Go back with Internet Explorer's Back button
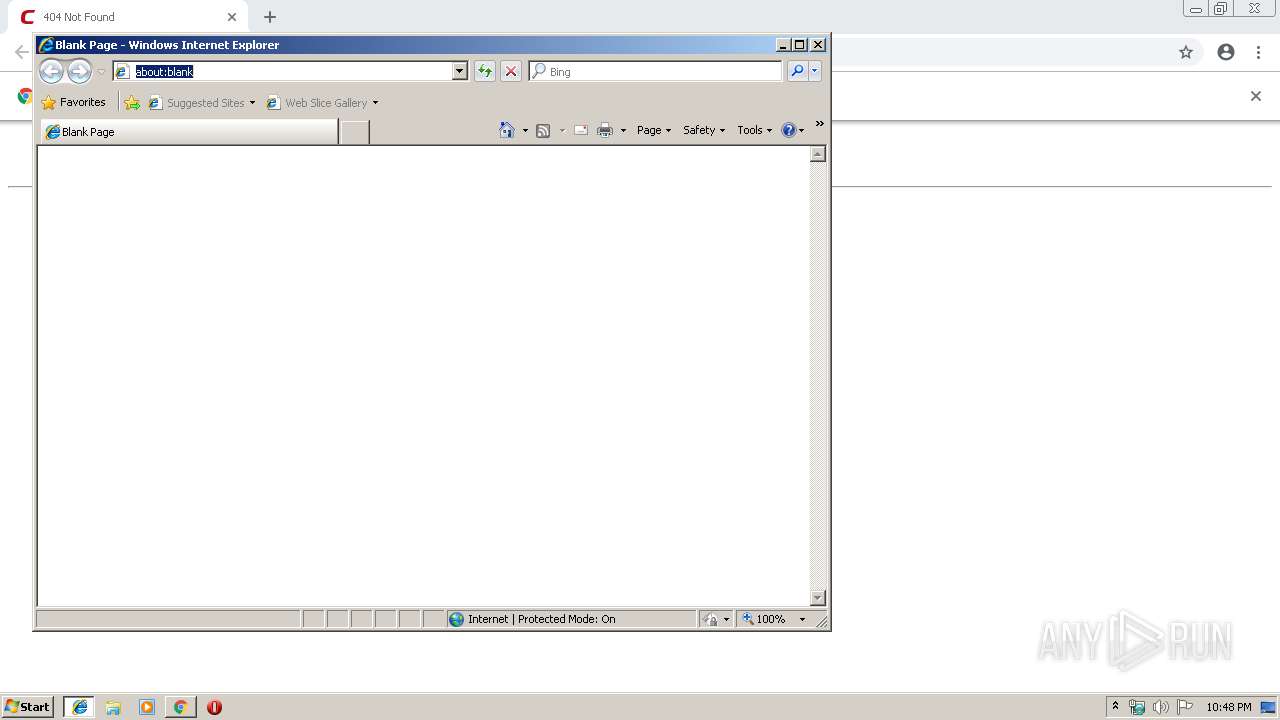1280x720 pixels. 51,71
